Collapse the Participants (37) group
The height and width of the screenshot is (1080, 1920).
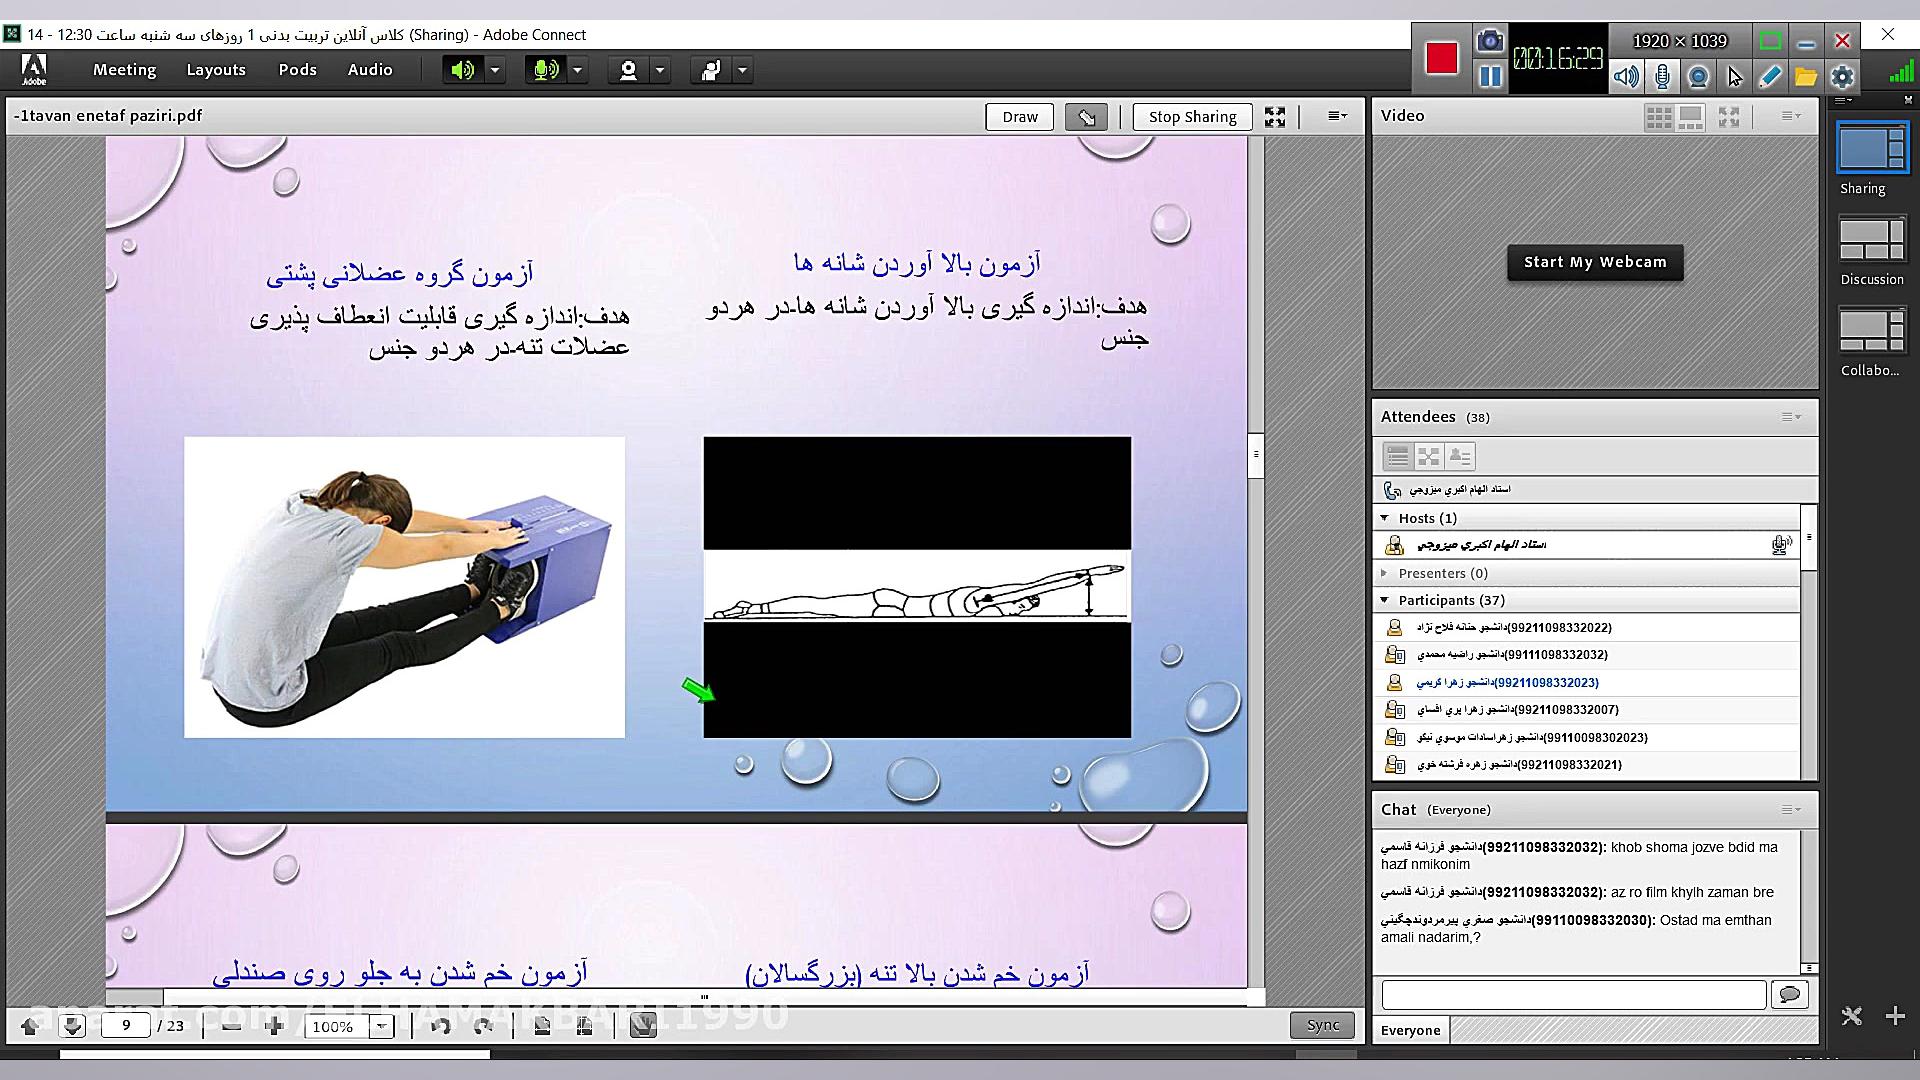point(1384,600)
